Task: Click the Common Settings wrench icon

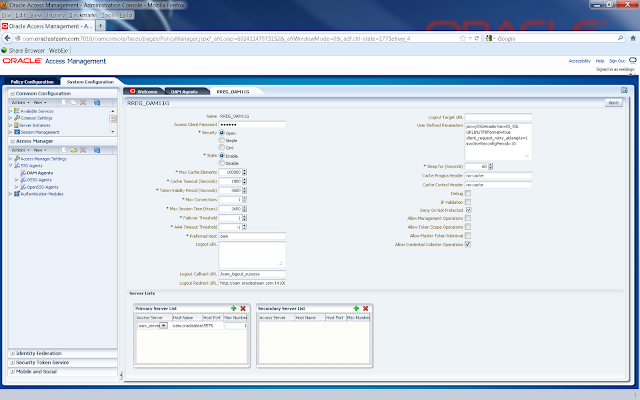Action: tap(17, 118)
